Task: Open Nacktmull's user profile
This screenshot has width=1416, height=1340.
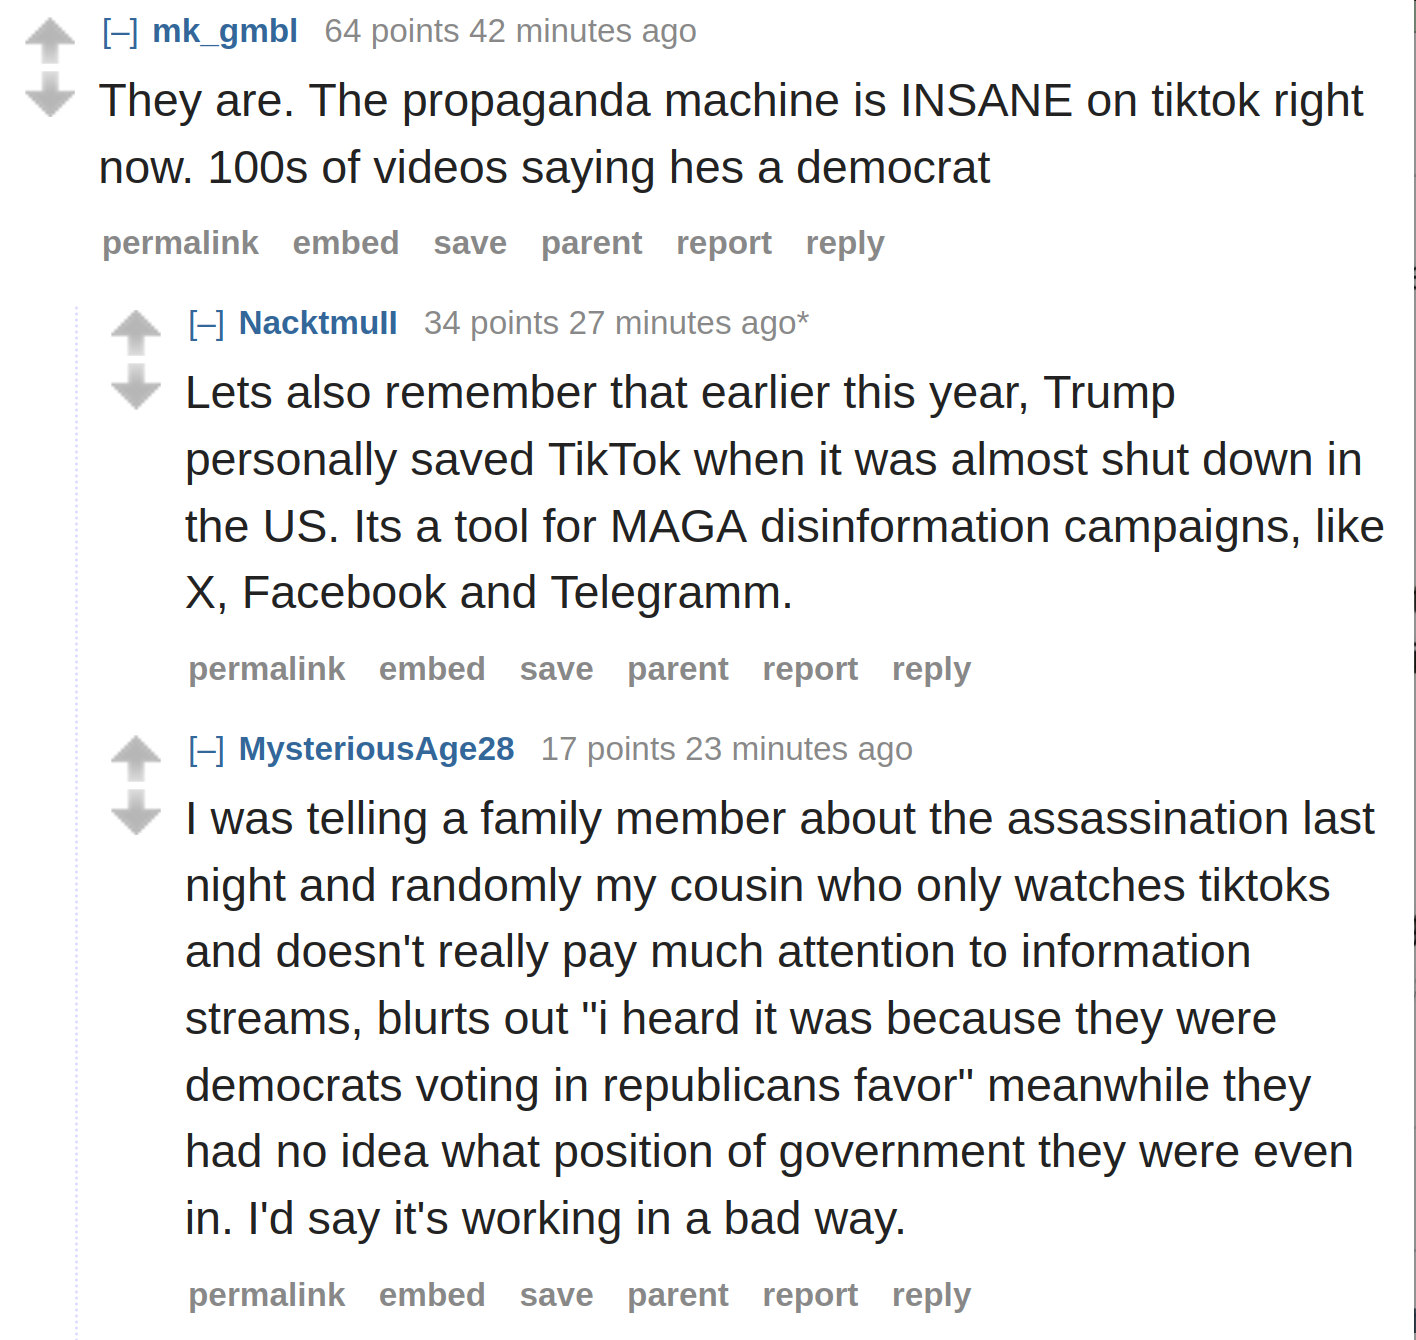Action: (318, 323)
